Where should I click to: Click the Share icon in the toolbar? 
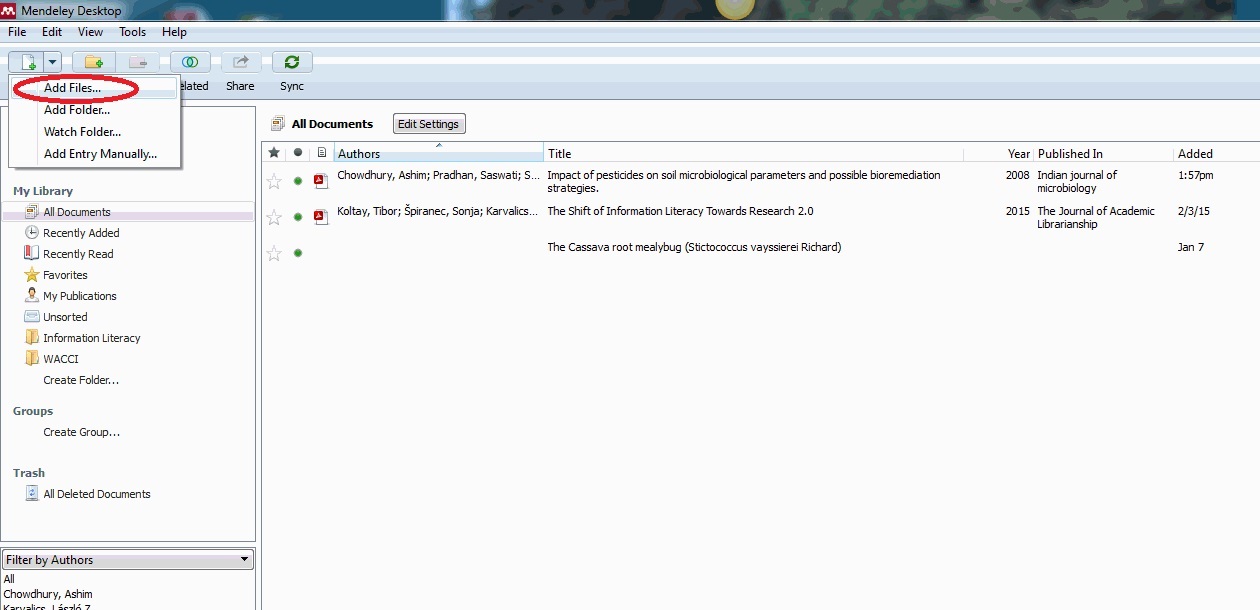(240, 61)
